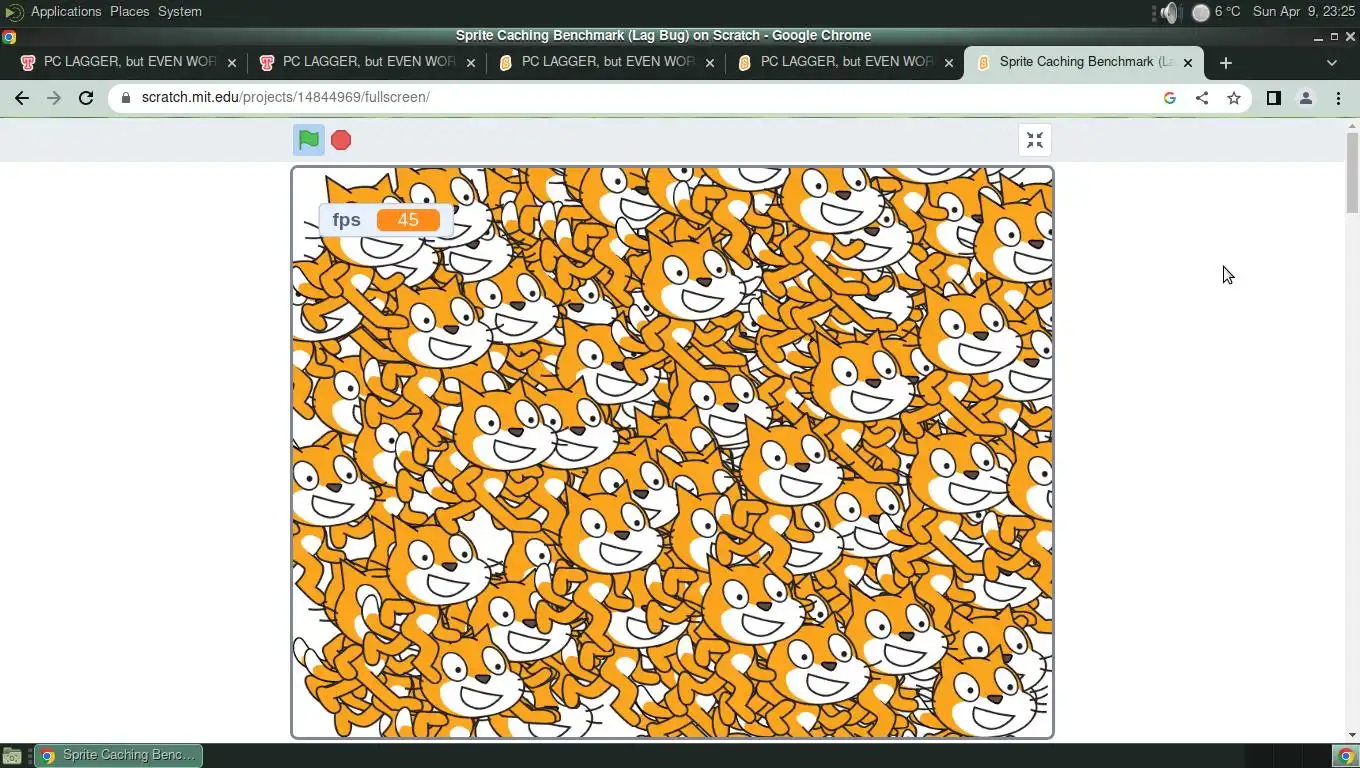
Task: Open the Google icon in the address bar
Action: (1170, 98)
